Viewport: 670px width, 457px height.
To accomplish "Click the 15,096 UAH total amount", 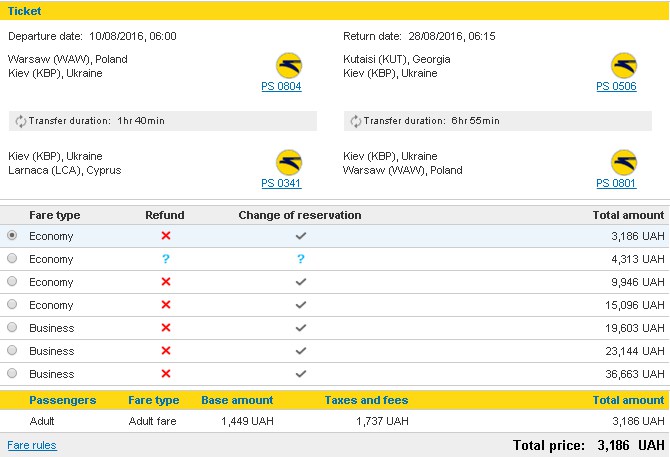I will (635, 305).
